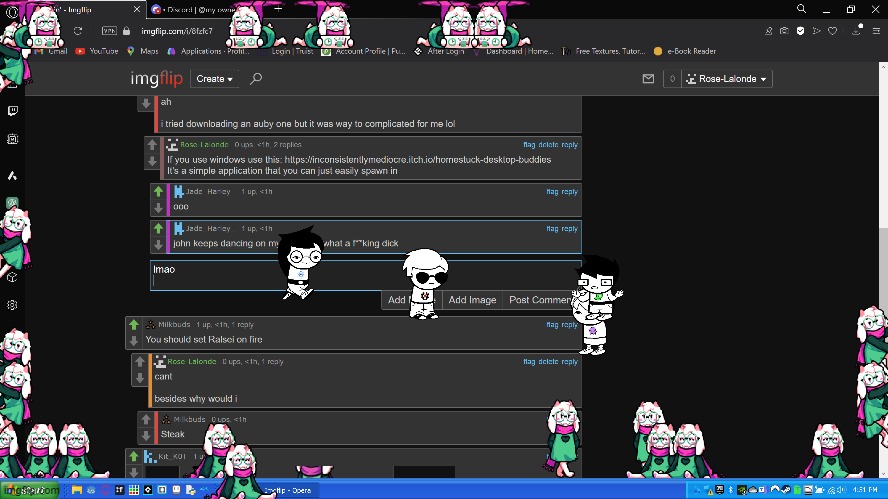Image resolution: width=888 pixels, height=499 pixels.
Task: Downvote the 'Steak' comment
Action: (x=146, y=436)
